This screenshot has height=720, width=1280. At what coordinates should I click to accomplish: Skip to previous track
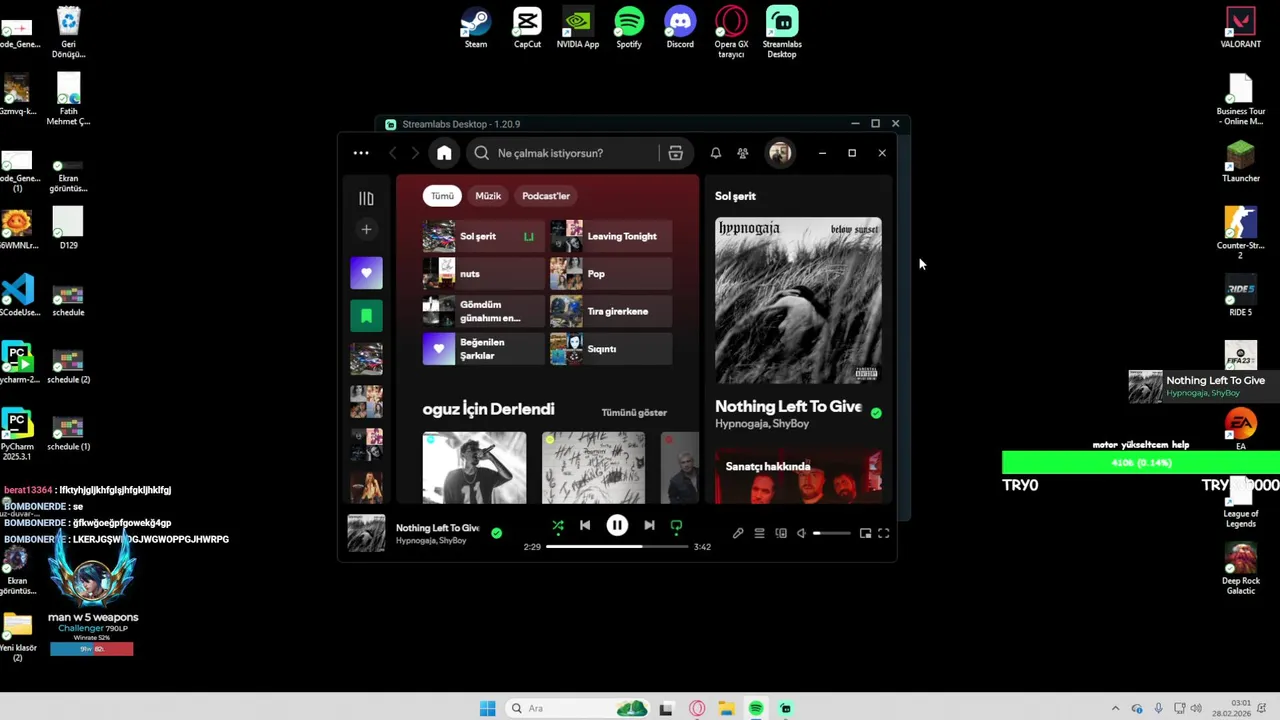pos(585,525)
